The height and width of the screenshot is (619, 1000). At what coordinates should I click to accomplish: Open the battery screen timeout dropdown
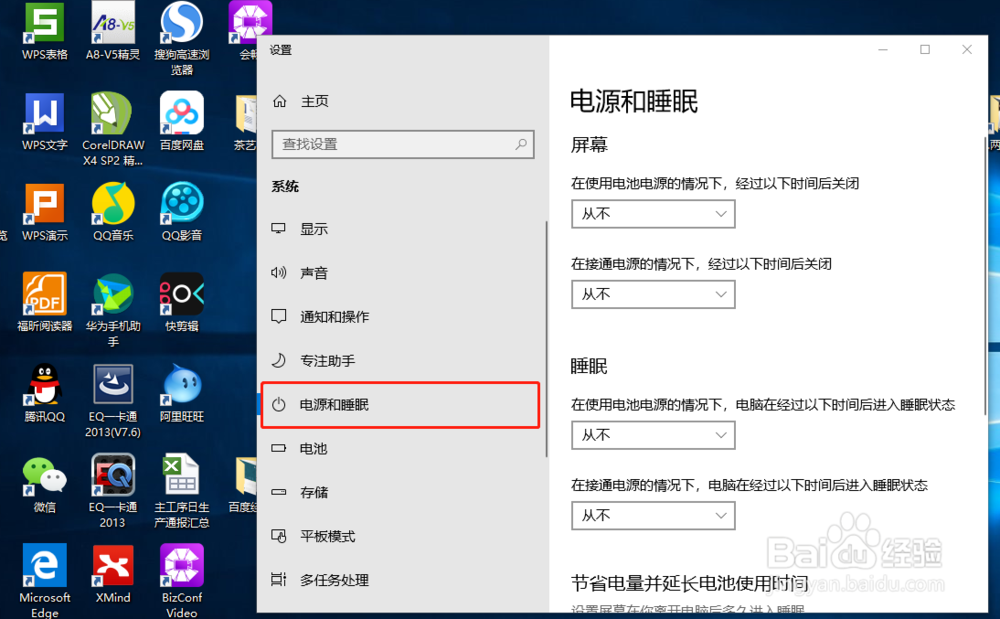[652, 213]
